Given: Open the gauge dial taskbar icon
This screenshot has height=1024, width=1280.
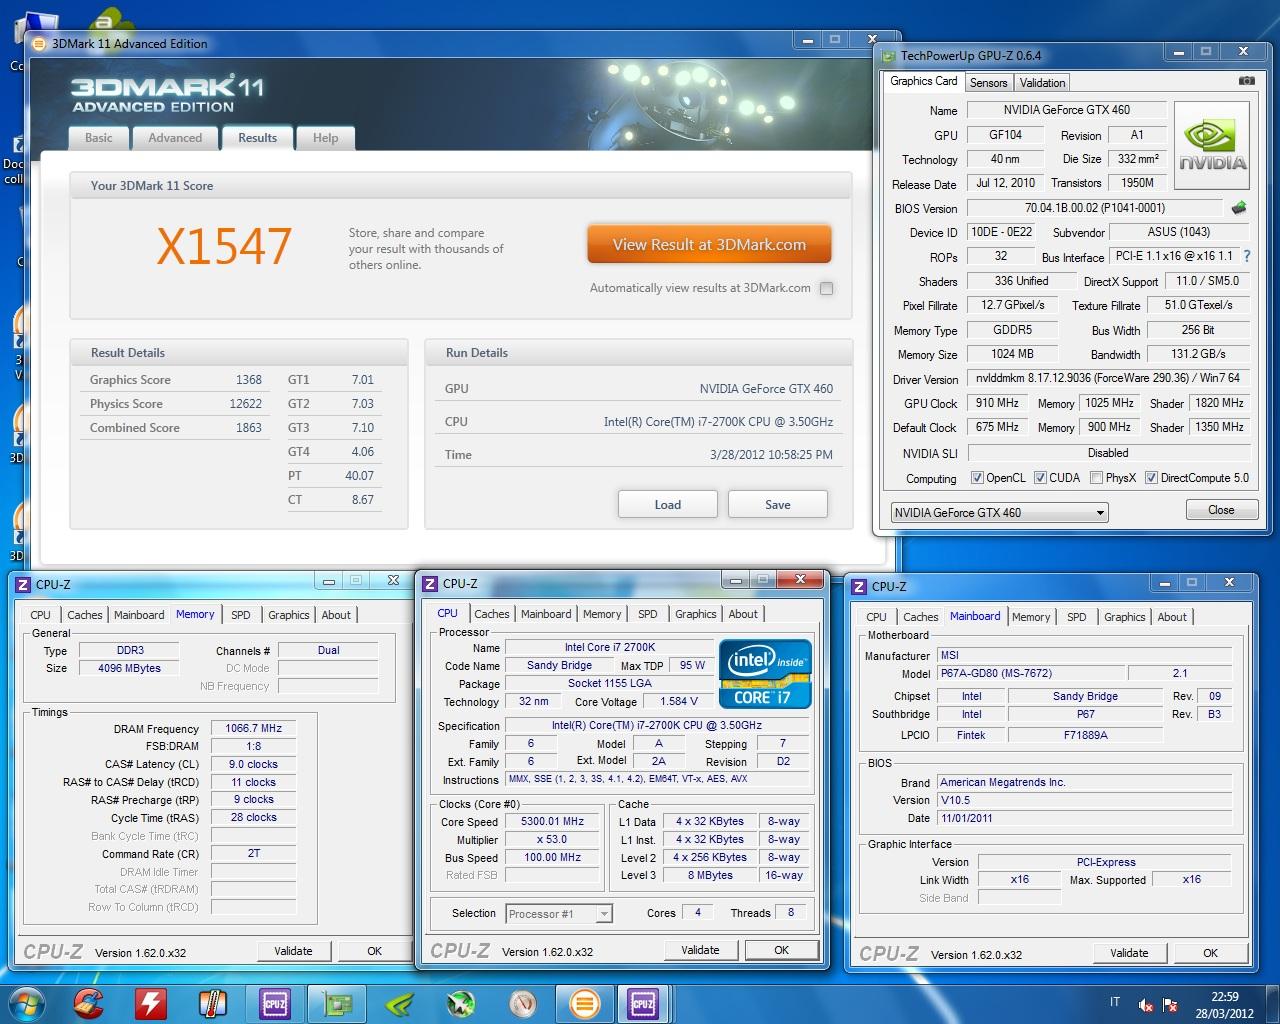Looking at the screenshot, I should tap(523, 1002).
